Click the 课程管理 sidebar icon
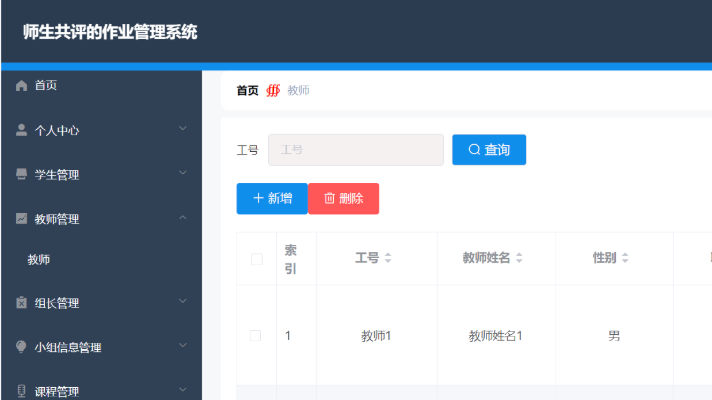Viewport: 712px width, 400px height. [22, 391]
